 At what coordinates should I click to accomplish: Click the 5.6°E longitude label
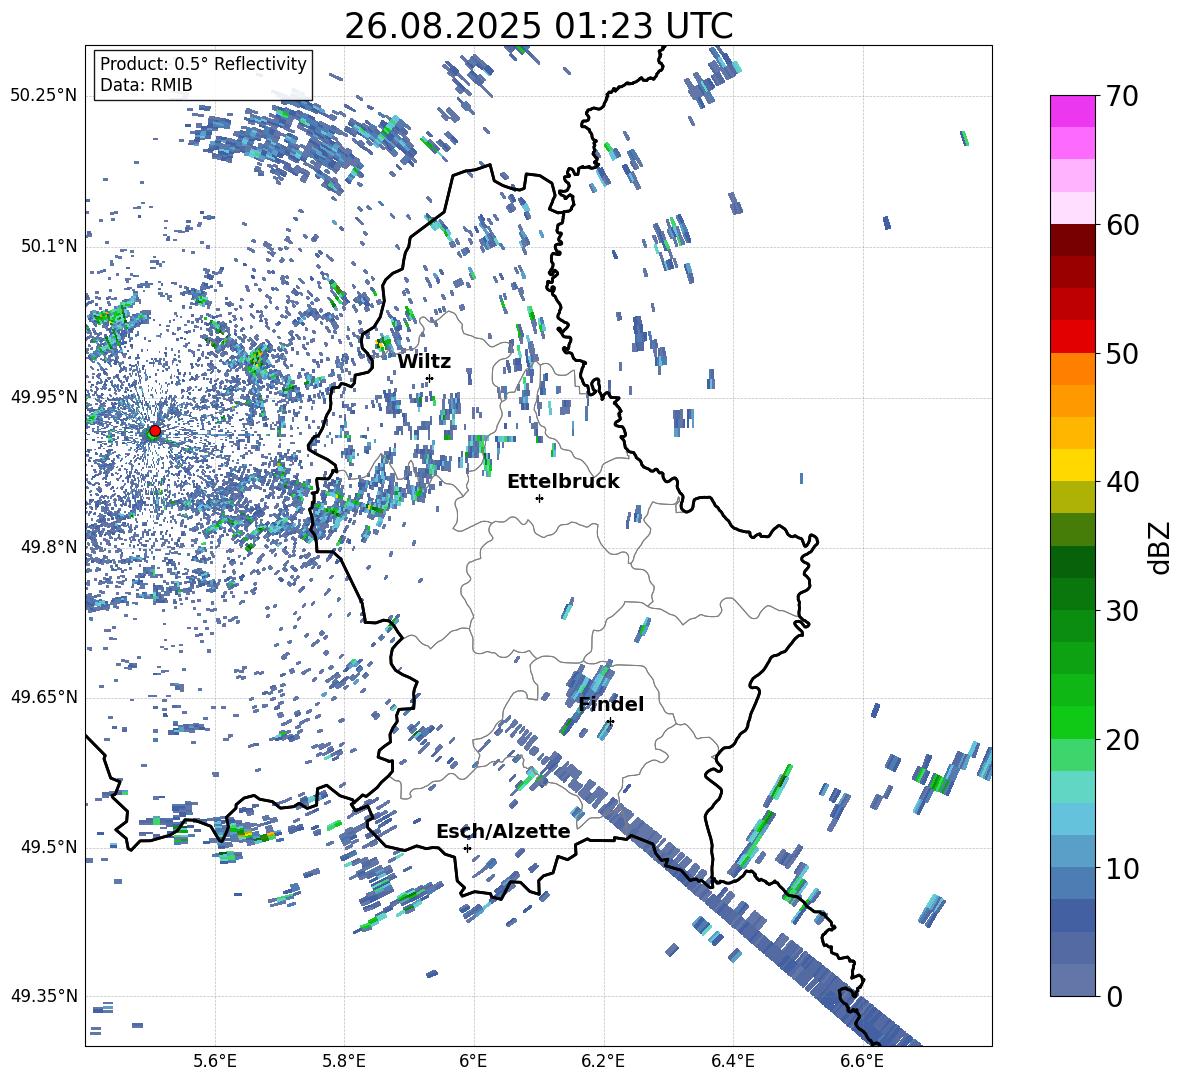point(215,1062)
